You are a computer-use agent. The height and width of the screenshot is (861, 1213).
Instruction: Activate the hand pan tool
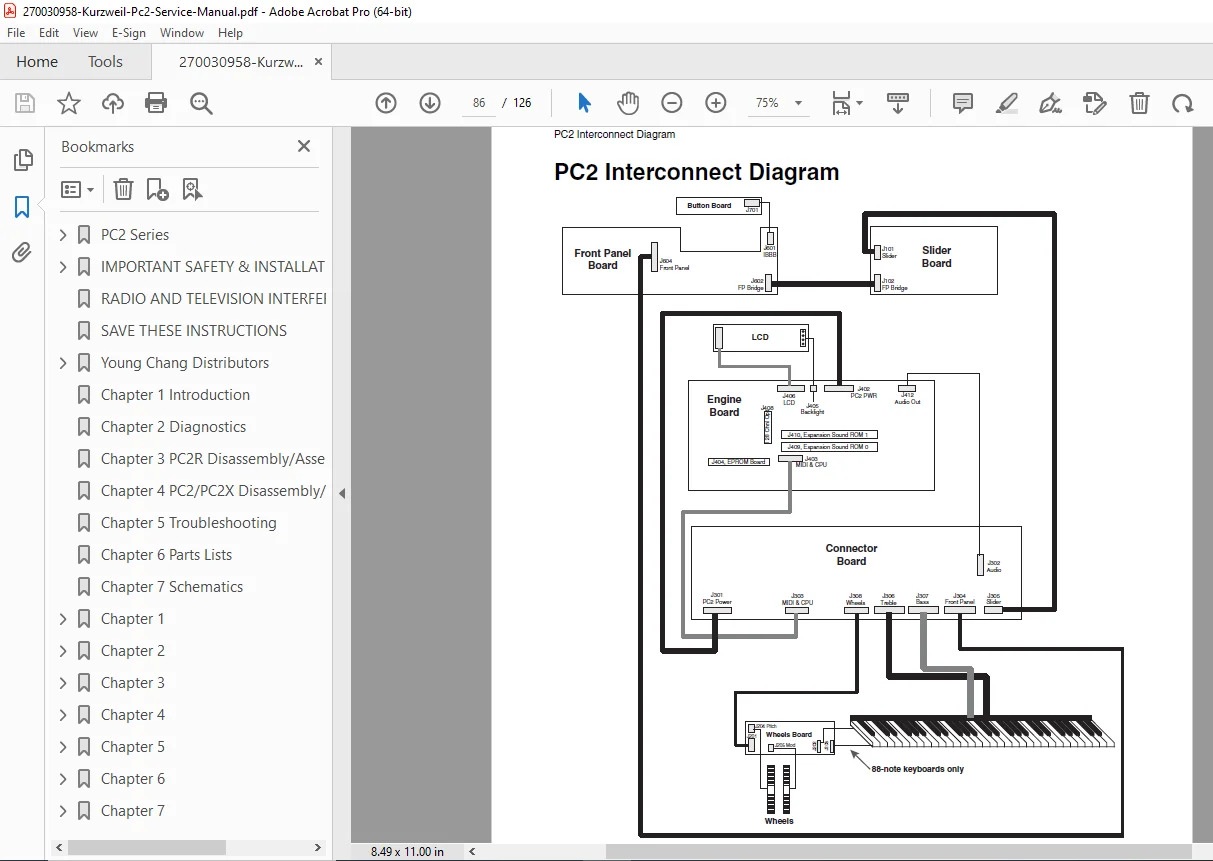pos(628,103)
